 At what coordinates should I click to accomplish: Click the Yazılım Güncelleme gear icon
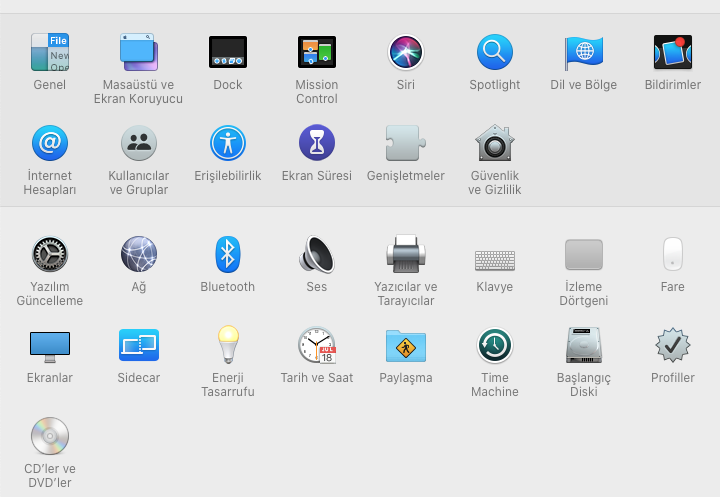(x=50, y=254)
